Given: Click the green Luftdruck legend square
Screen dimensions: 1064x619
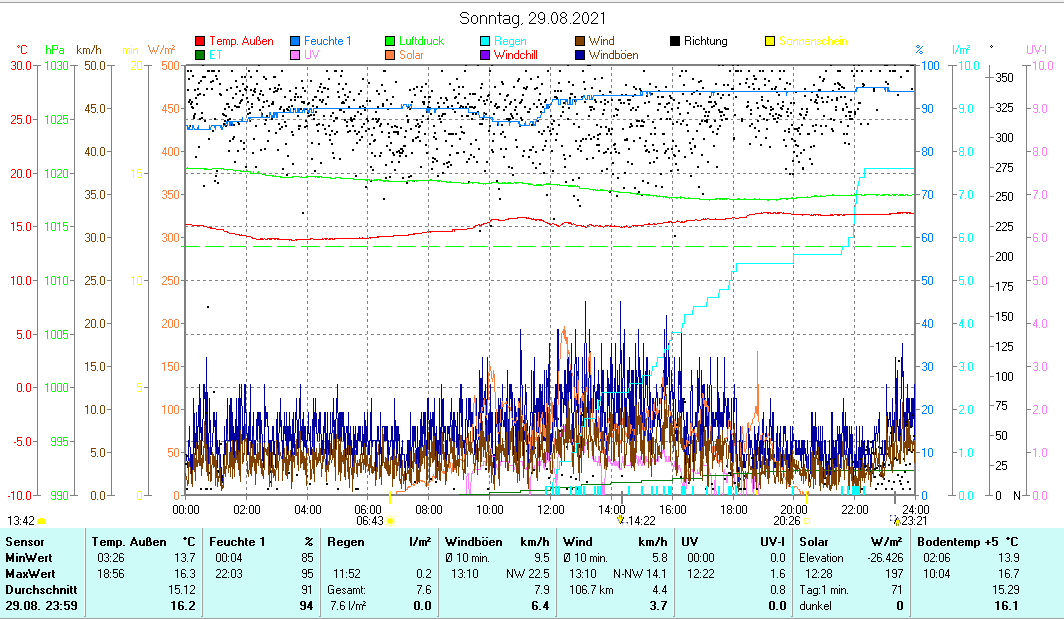Looking at the screenshot, I should pyautogui.click(x=390, y=42).
